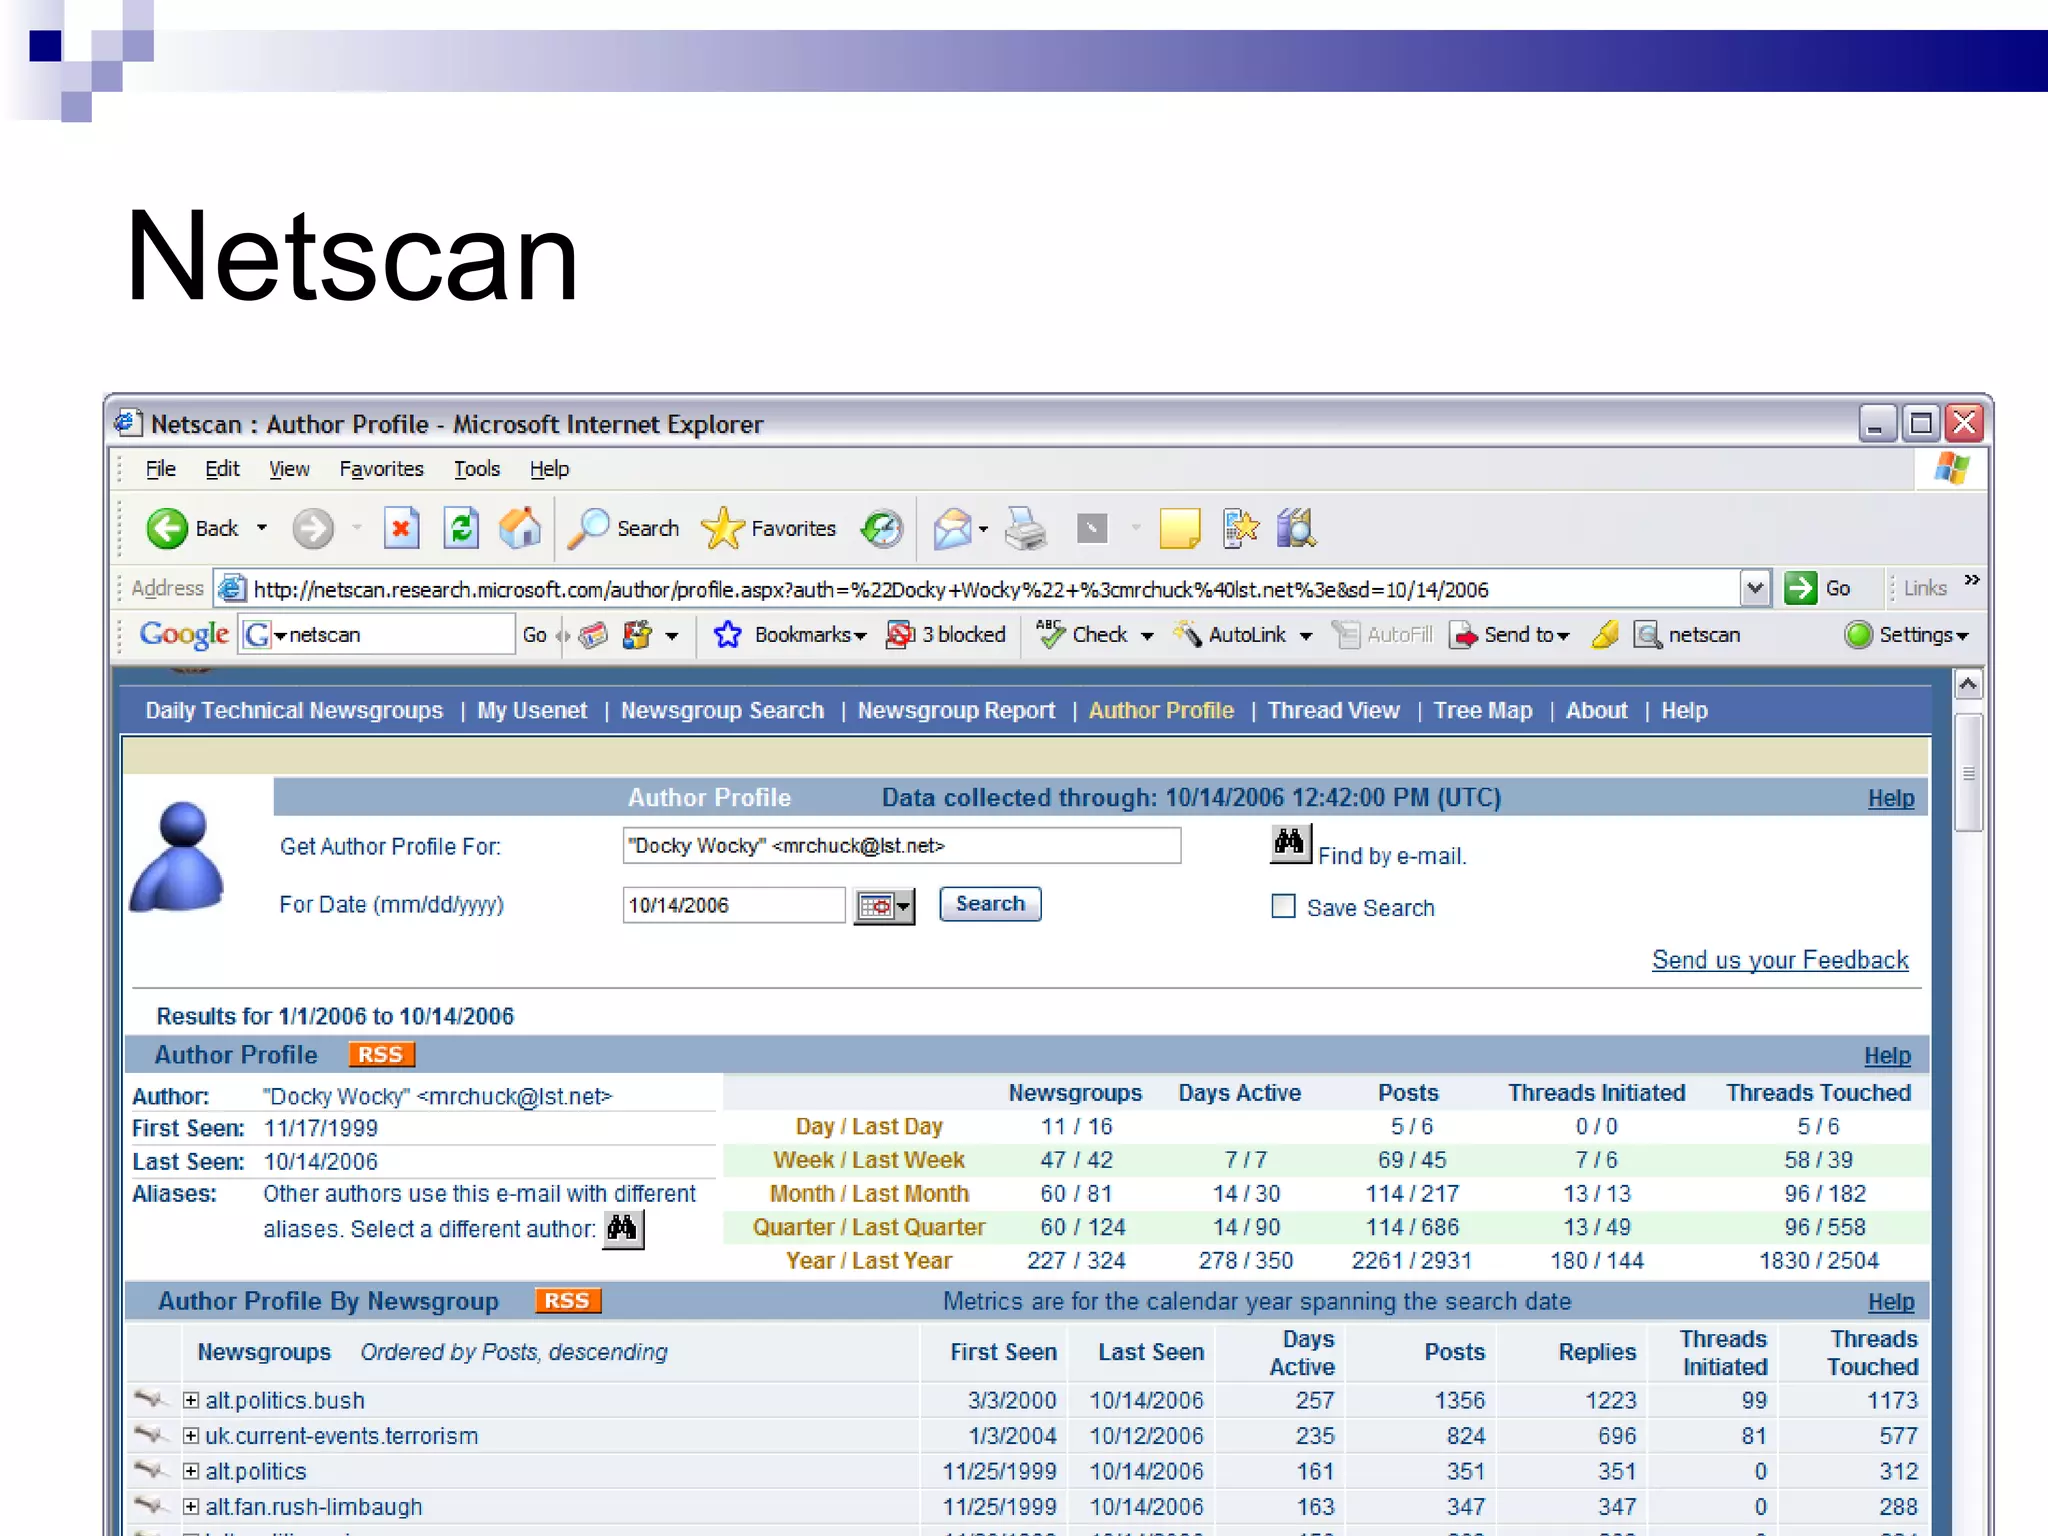Open the History clock icon

pyautogui.click(x=881, y=528)
